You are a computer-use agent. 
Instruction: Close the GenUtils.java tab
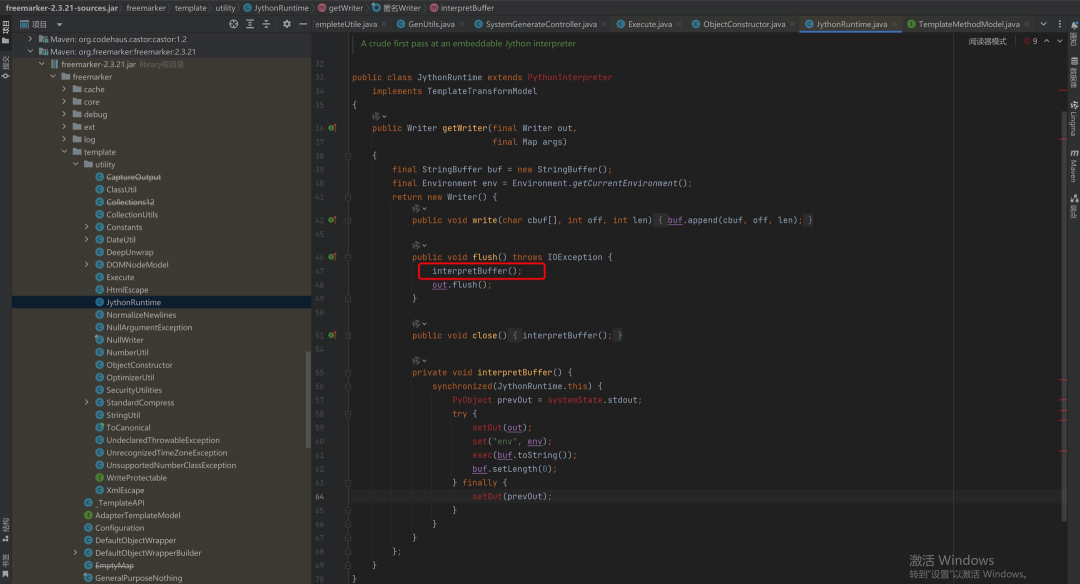pos(461,24)
